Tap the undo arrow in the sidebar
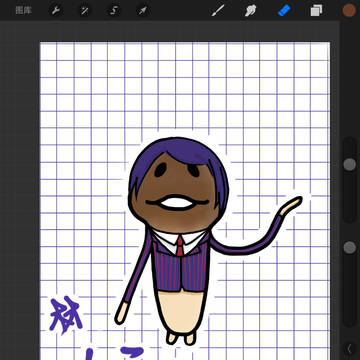 click(350, 349)
